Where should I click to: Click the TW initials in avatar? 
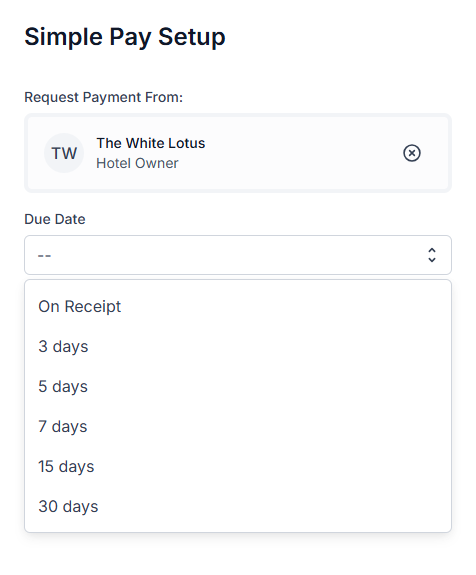pyautogui.click(x=64, y=153)
